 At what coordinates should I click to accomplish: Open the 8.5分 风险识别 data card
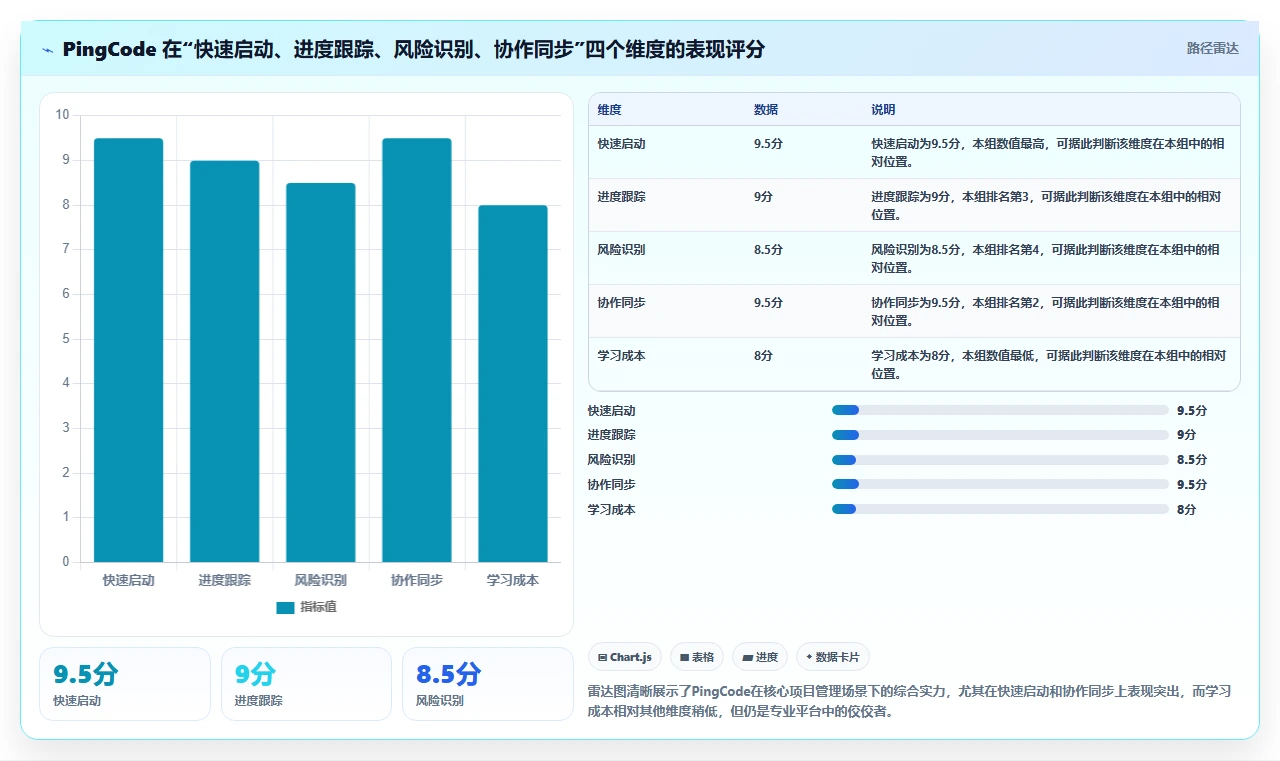[x=487, y=683]
